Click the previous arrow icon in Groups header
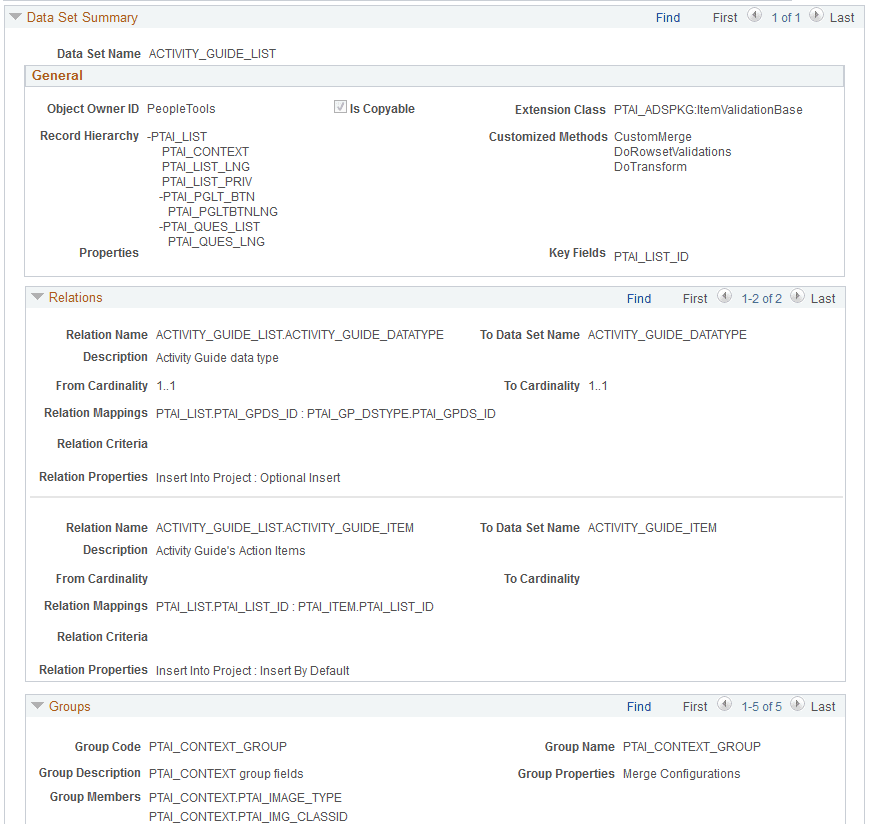The height and width of the screenshot is (824, 871). 725,705
